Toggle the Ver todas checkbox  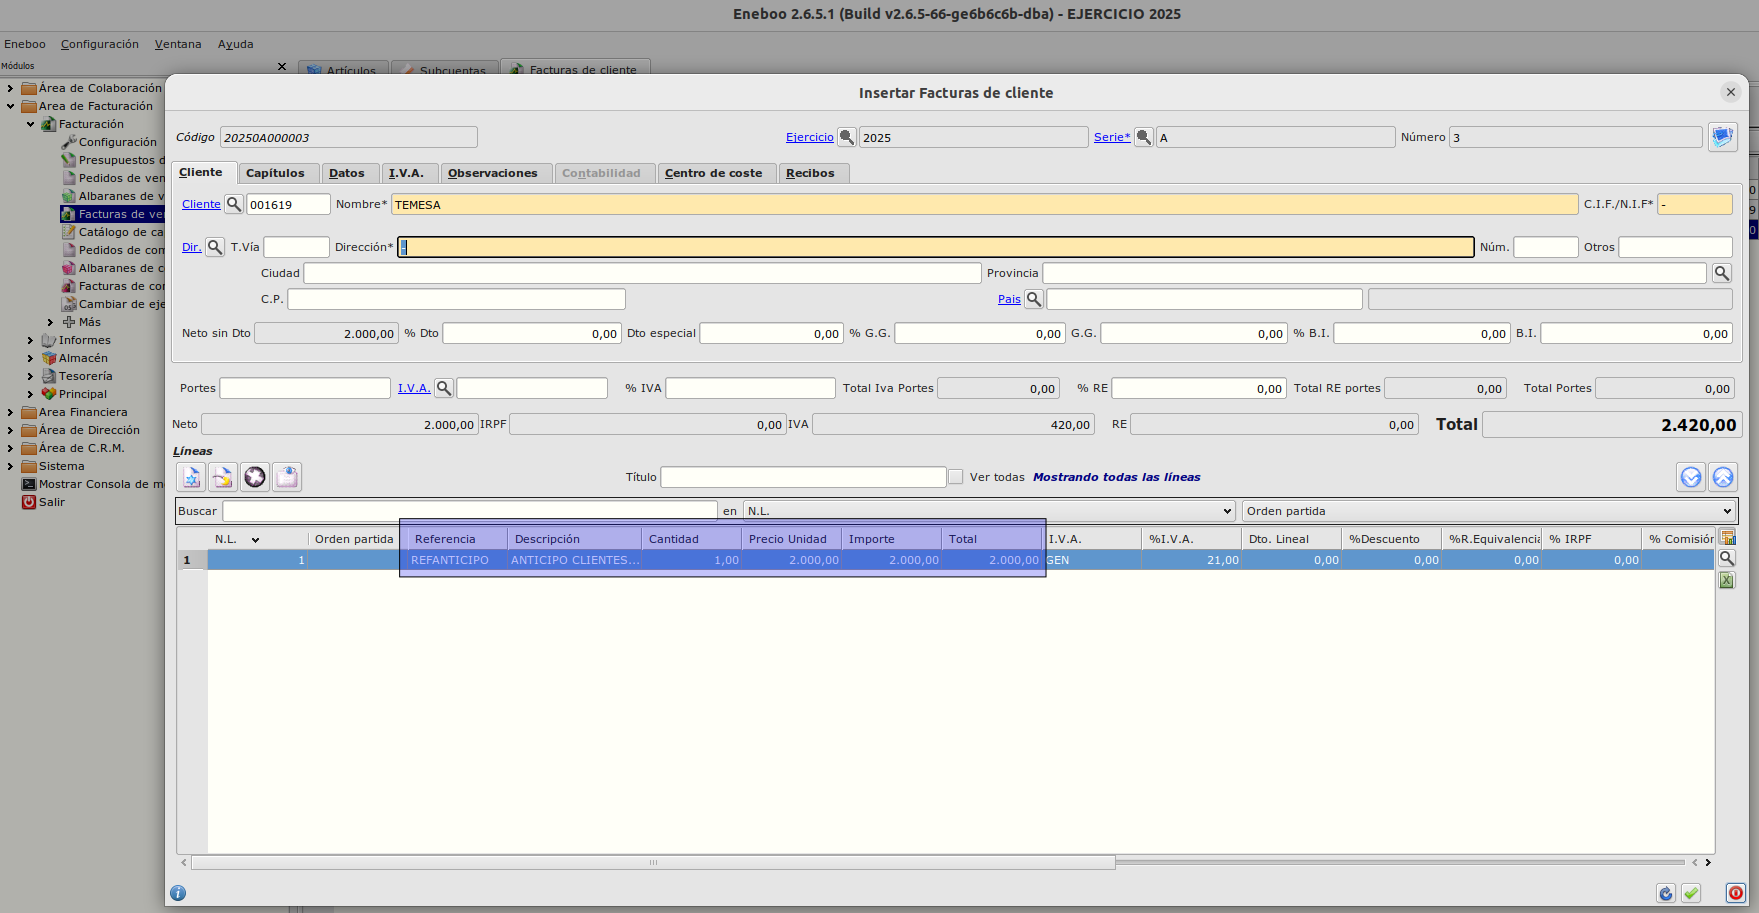(956, 477)
